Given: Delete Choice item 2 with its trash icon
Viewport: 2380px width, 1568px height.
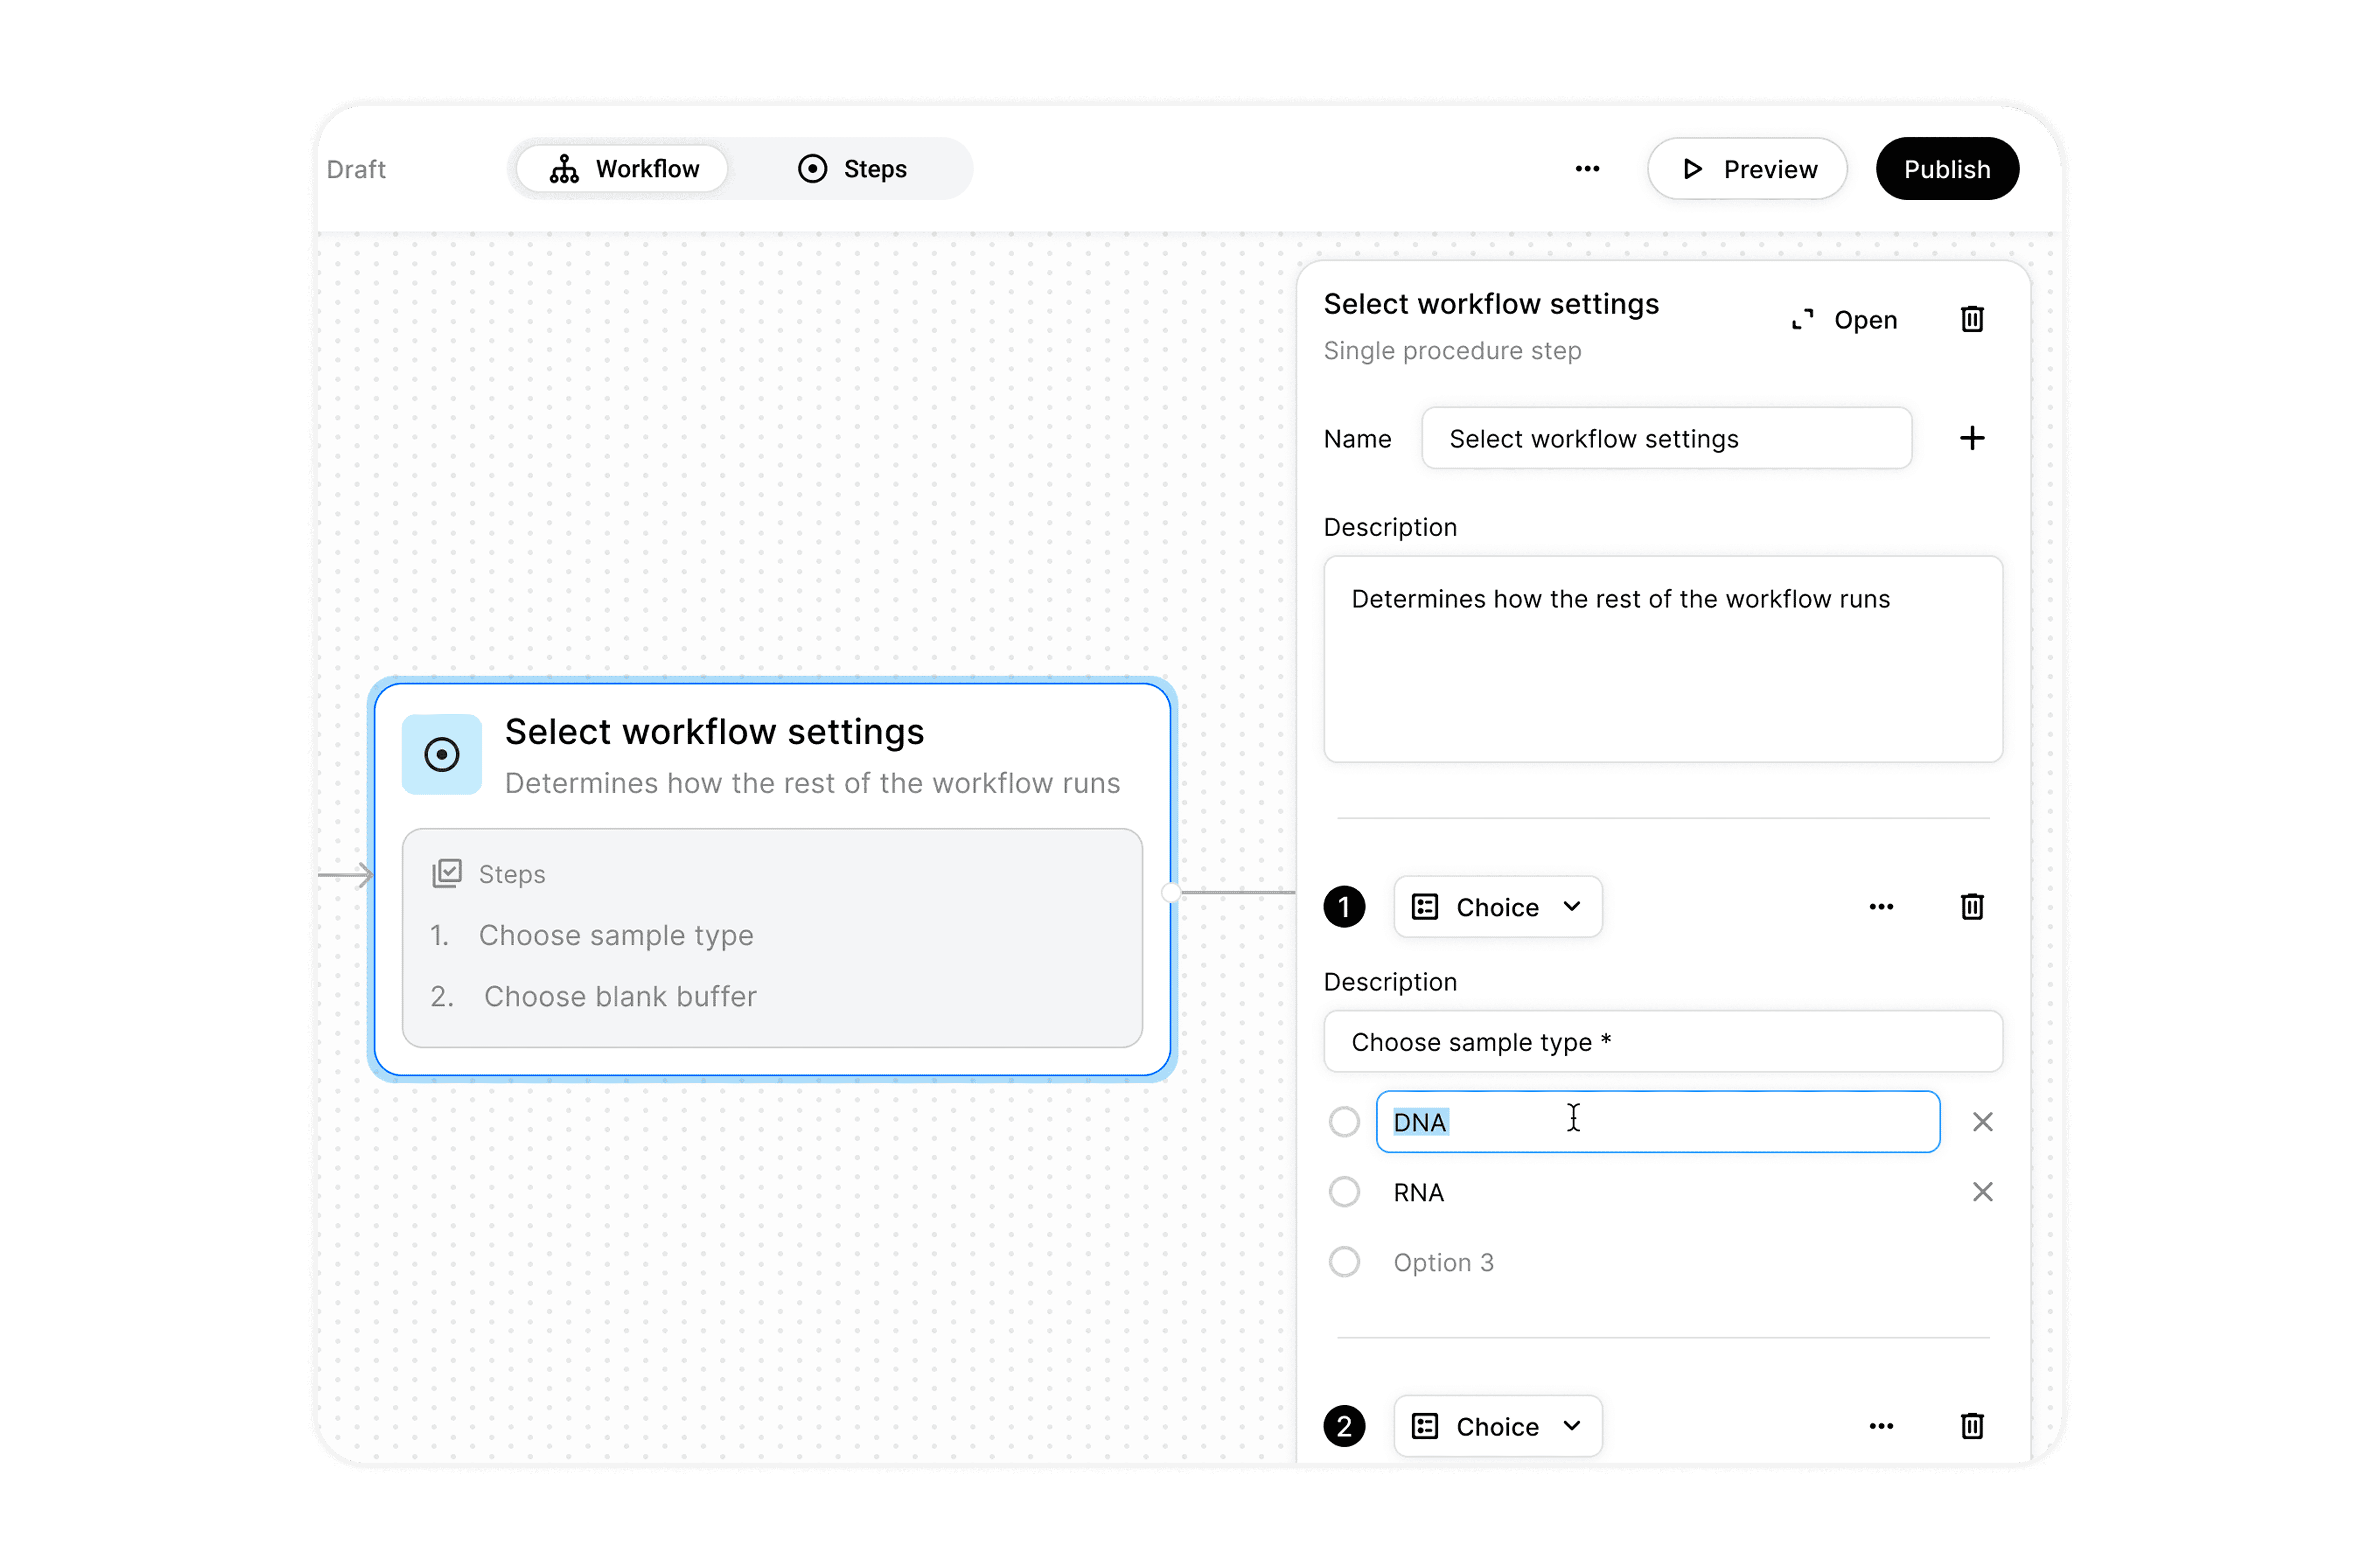Looking at the screenshot, I should (1971, 1426).
